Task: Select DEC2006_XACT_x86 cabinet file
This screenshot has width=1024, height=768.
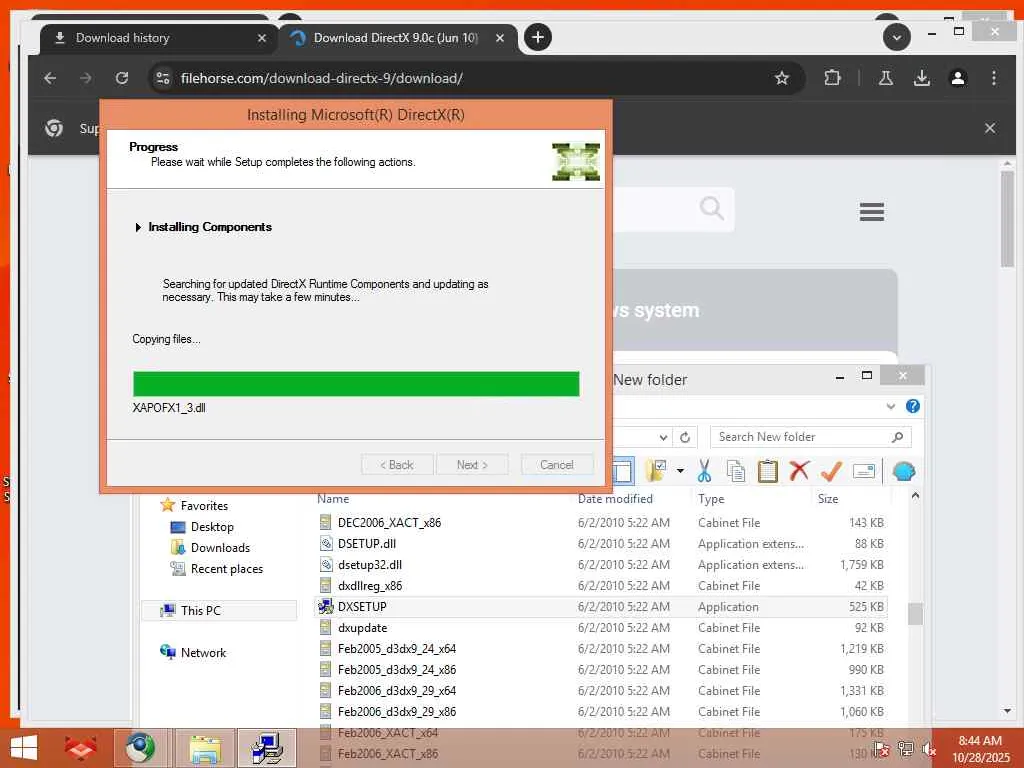Action: [389, 522]
